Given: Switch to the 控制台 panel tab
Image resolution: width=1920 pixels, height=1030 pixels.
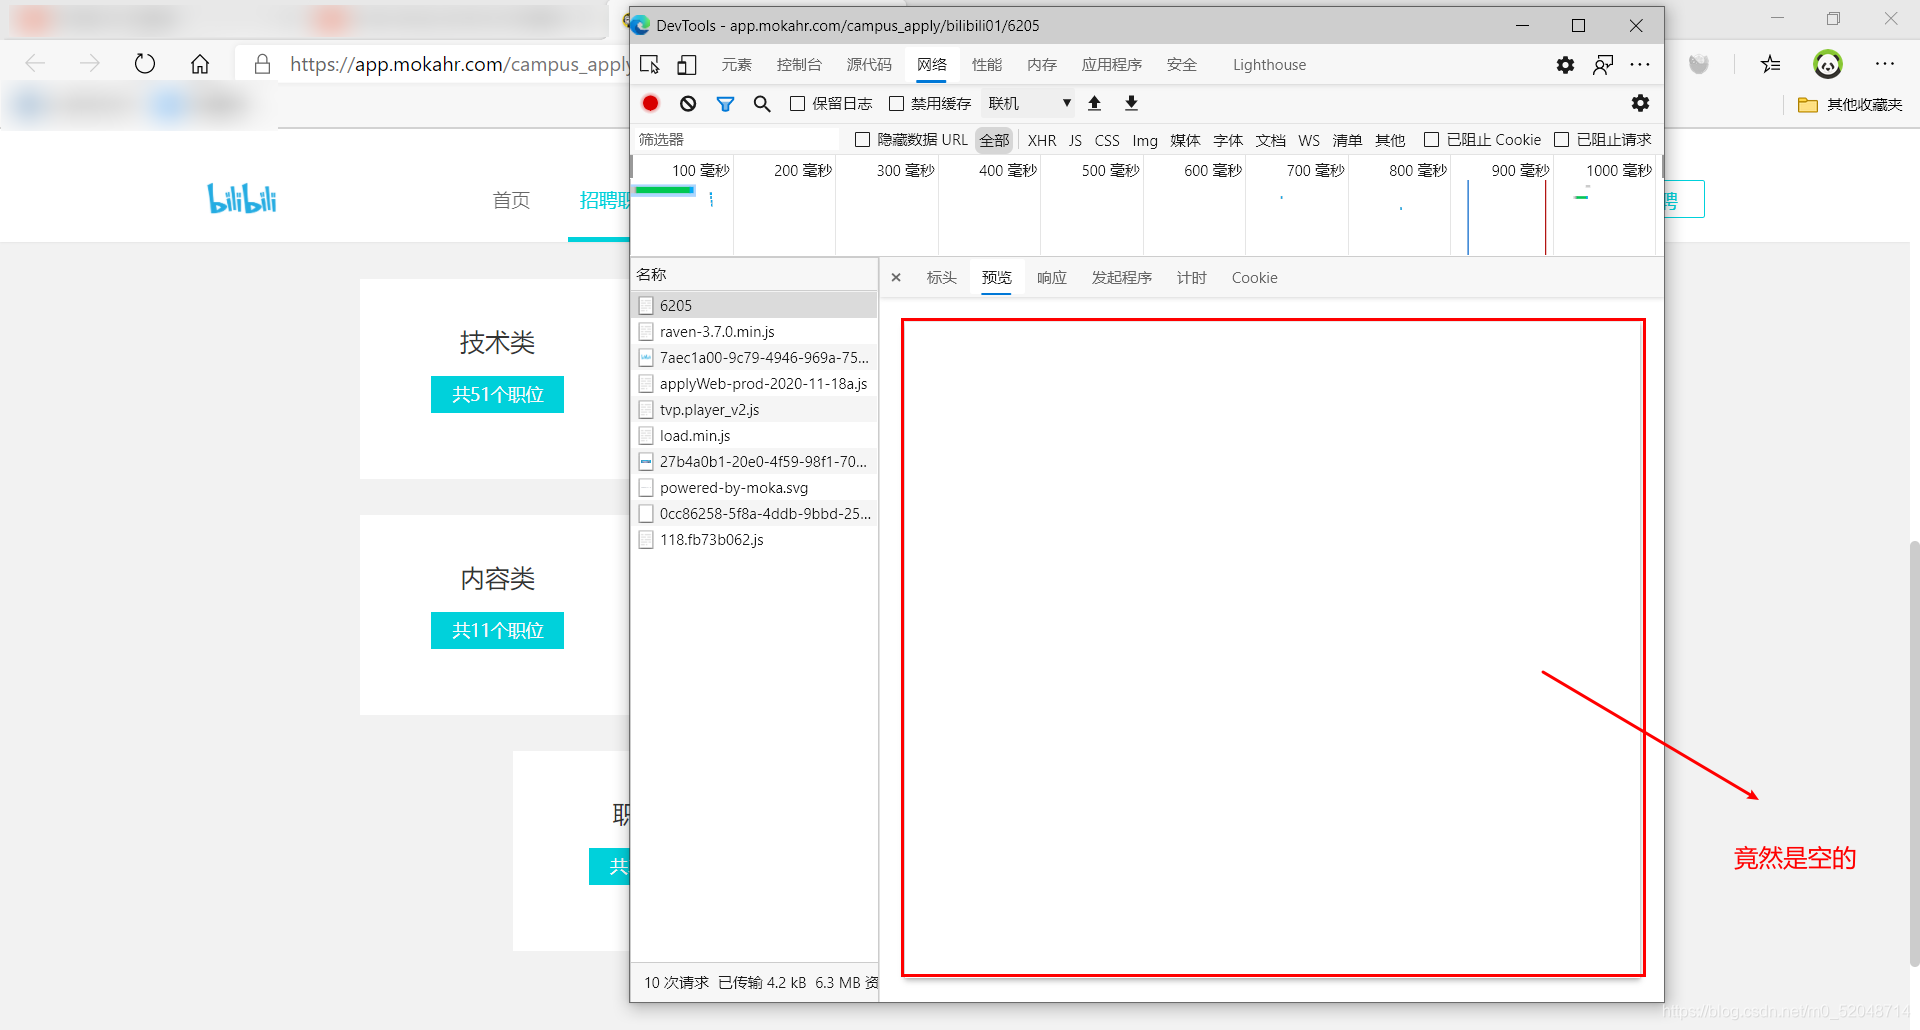Looking at the screenshot, I should click(799, 65).
